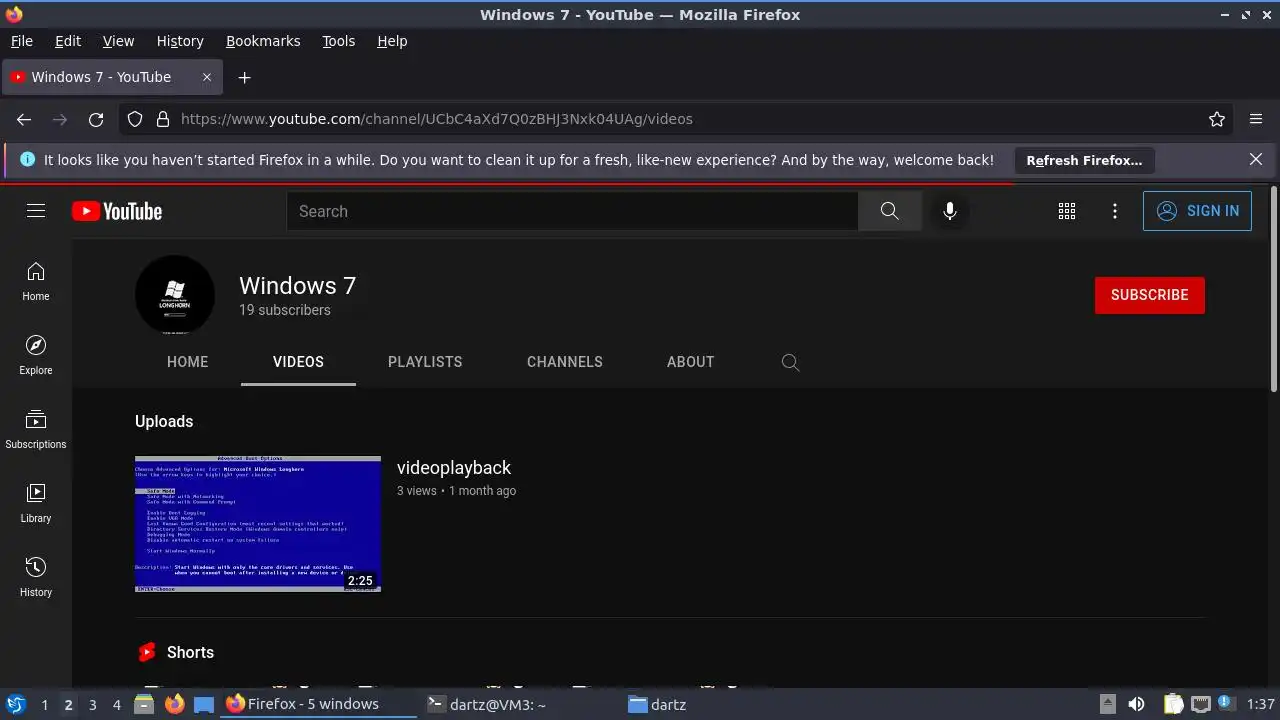Viewport: 1280px width, 720px height.
Task: Click the Windows 7 channel name
Action: point(297,286)
